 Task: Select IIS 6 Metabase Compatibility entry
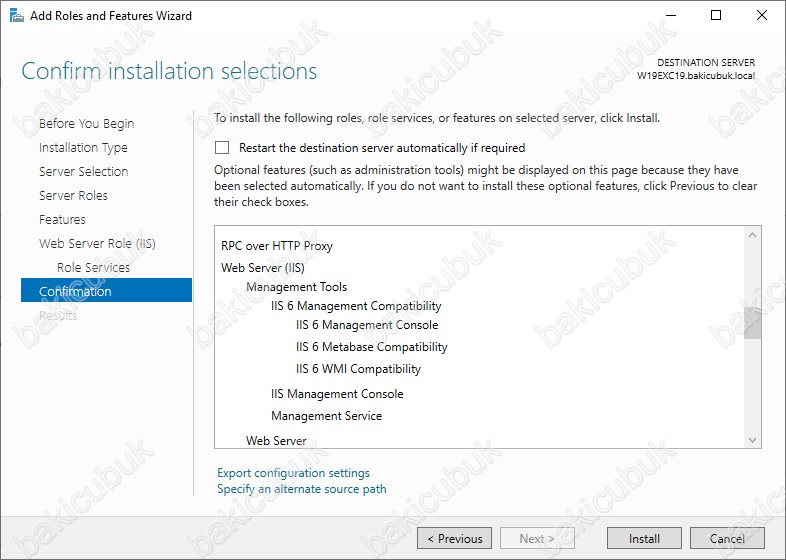(x=371, y=347)
